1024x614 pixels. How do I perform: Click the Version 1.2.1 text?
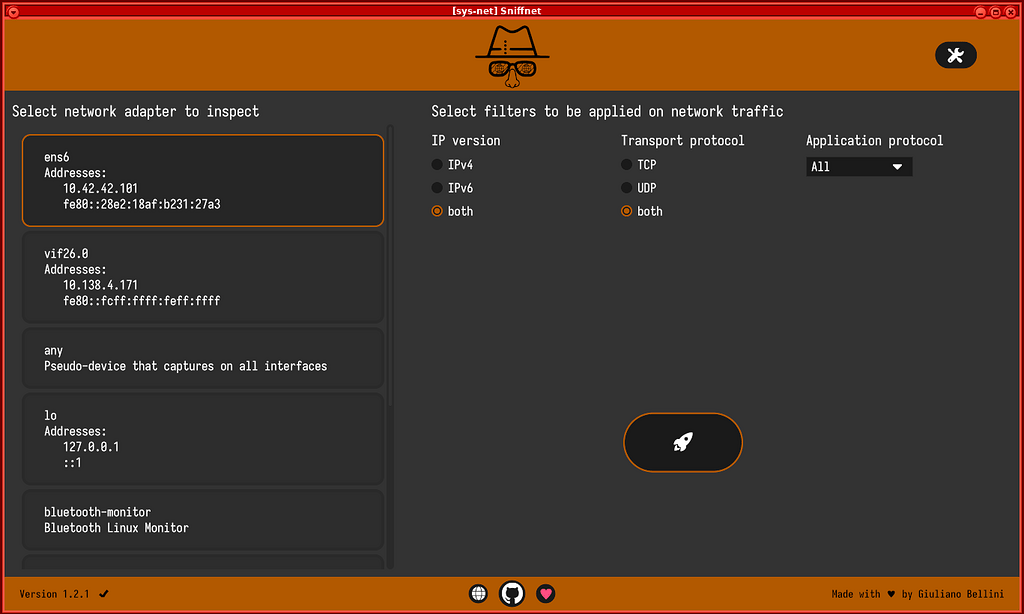coord(54,594)
